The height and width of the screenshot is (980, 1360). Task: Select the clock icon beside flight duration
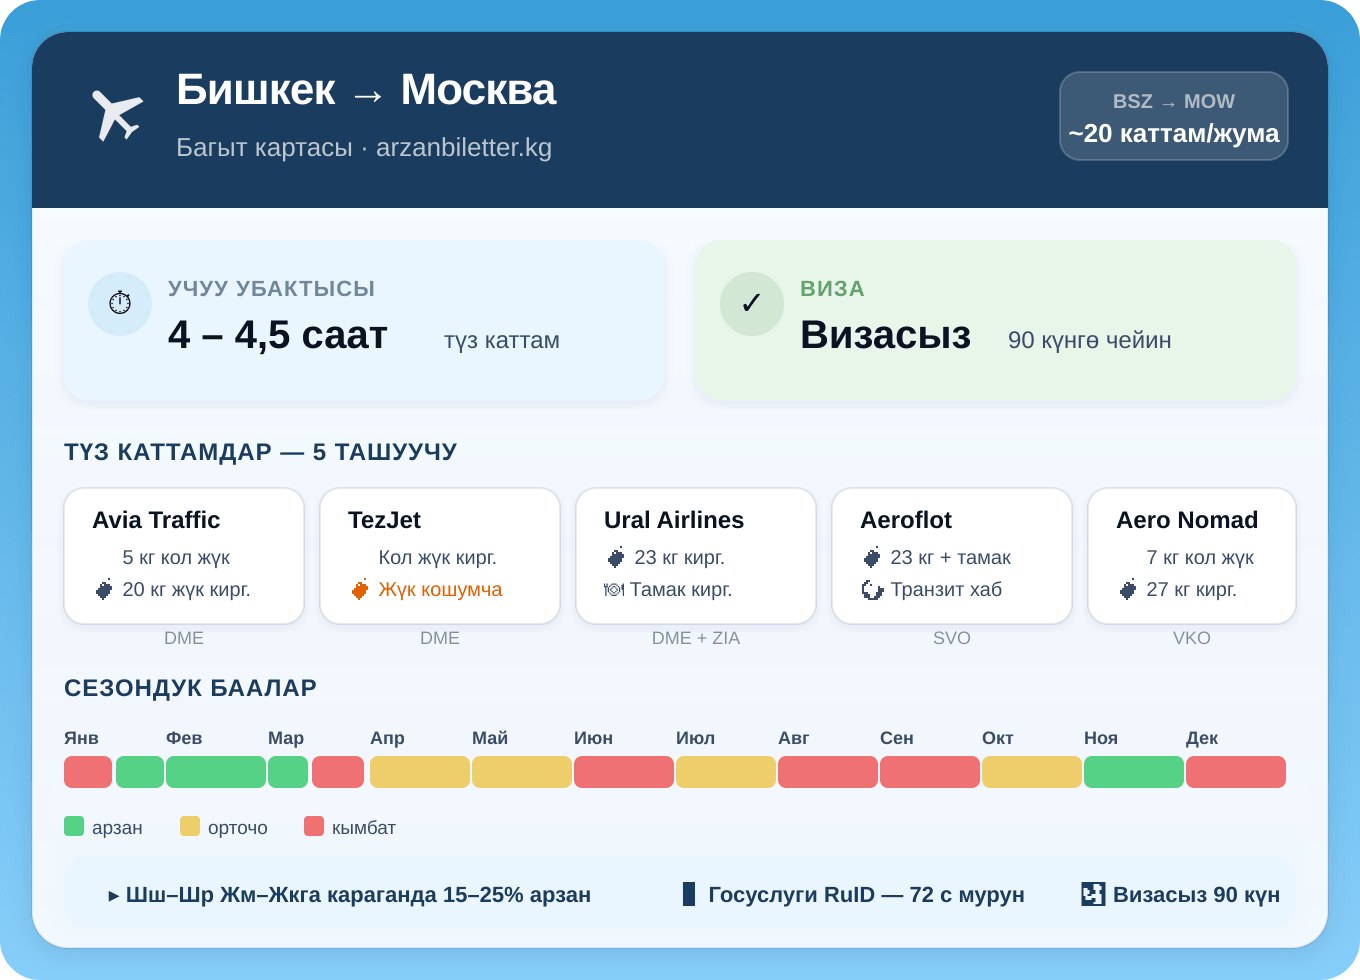pos(120,304)
